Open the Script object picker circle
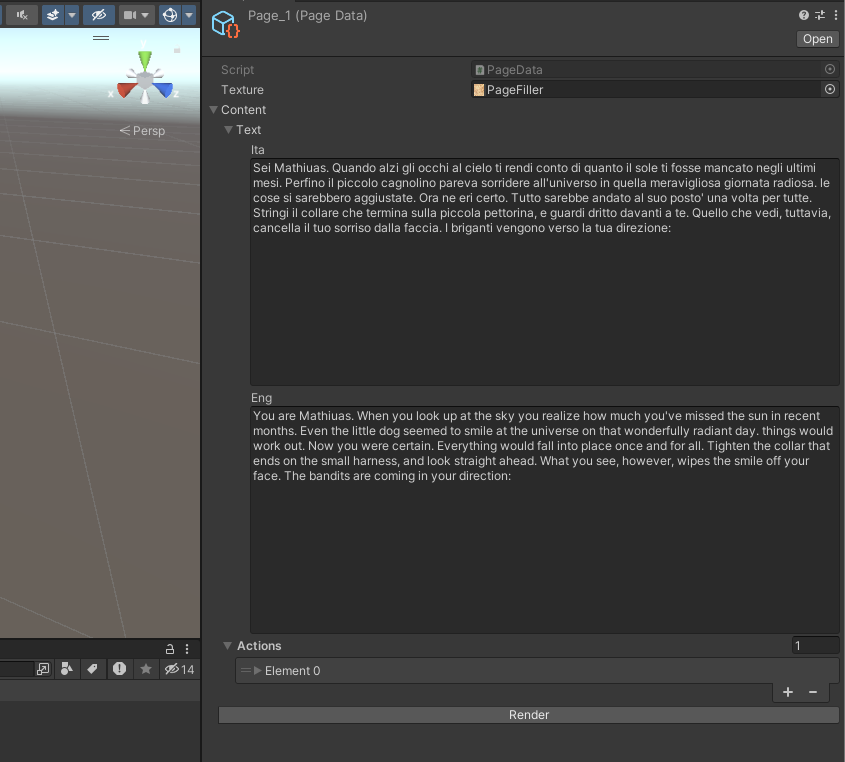Viewport: 845px width, 762px height. tap(830, 69)
